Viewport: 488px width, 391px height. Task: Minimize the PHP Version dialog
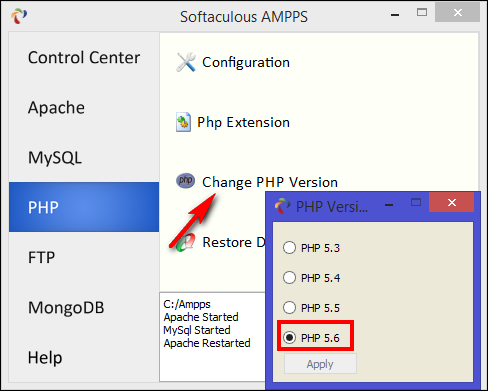(389, 205)
